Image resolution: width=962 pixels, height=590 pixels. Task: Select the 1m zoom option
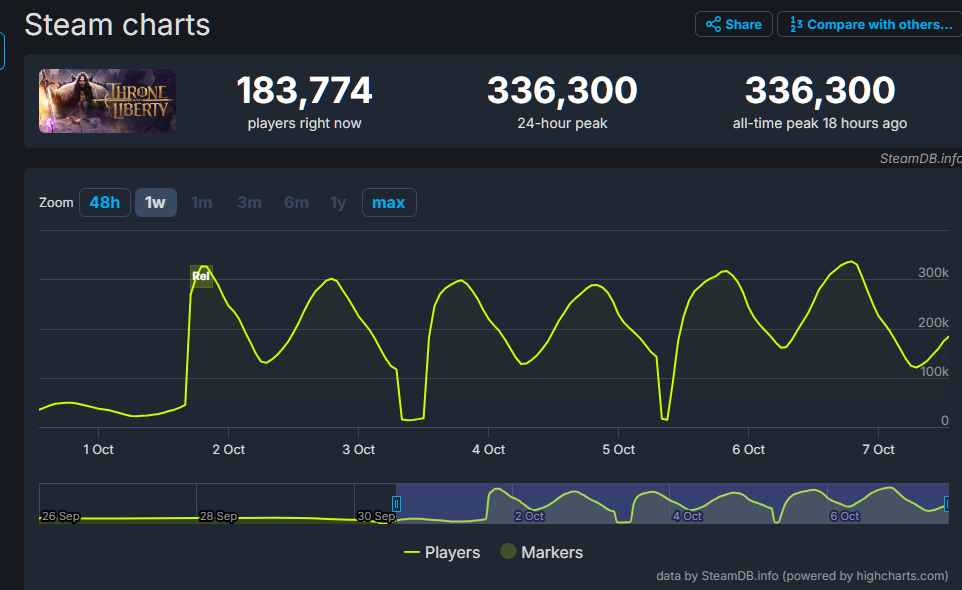click(201, 202)
